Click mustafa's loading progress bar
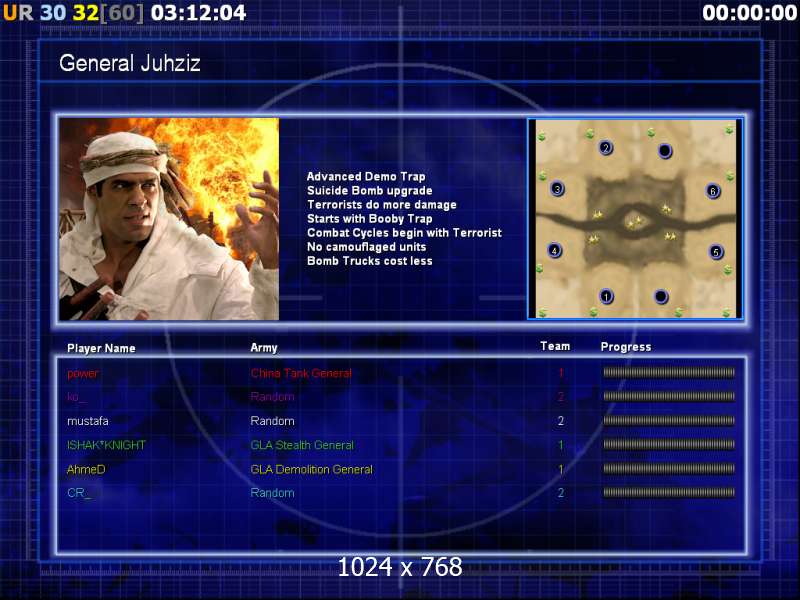 pos(669,420)
